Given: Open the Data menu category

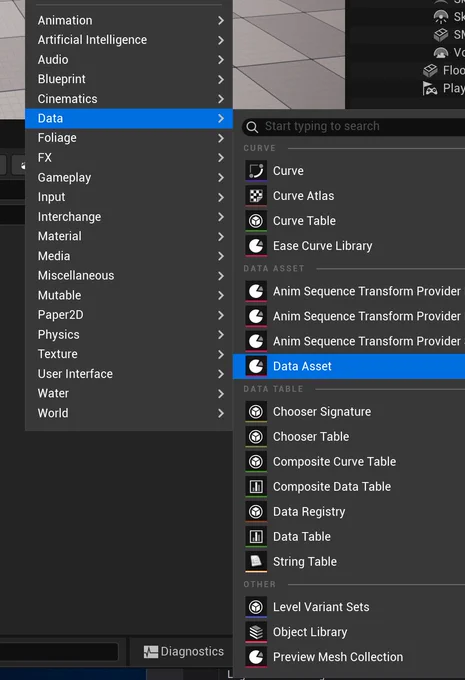Looking at the screenshot, I should pos(129,118).
